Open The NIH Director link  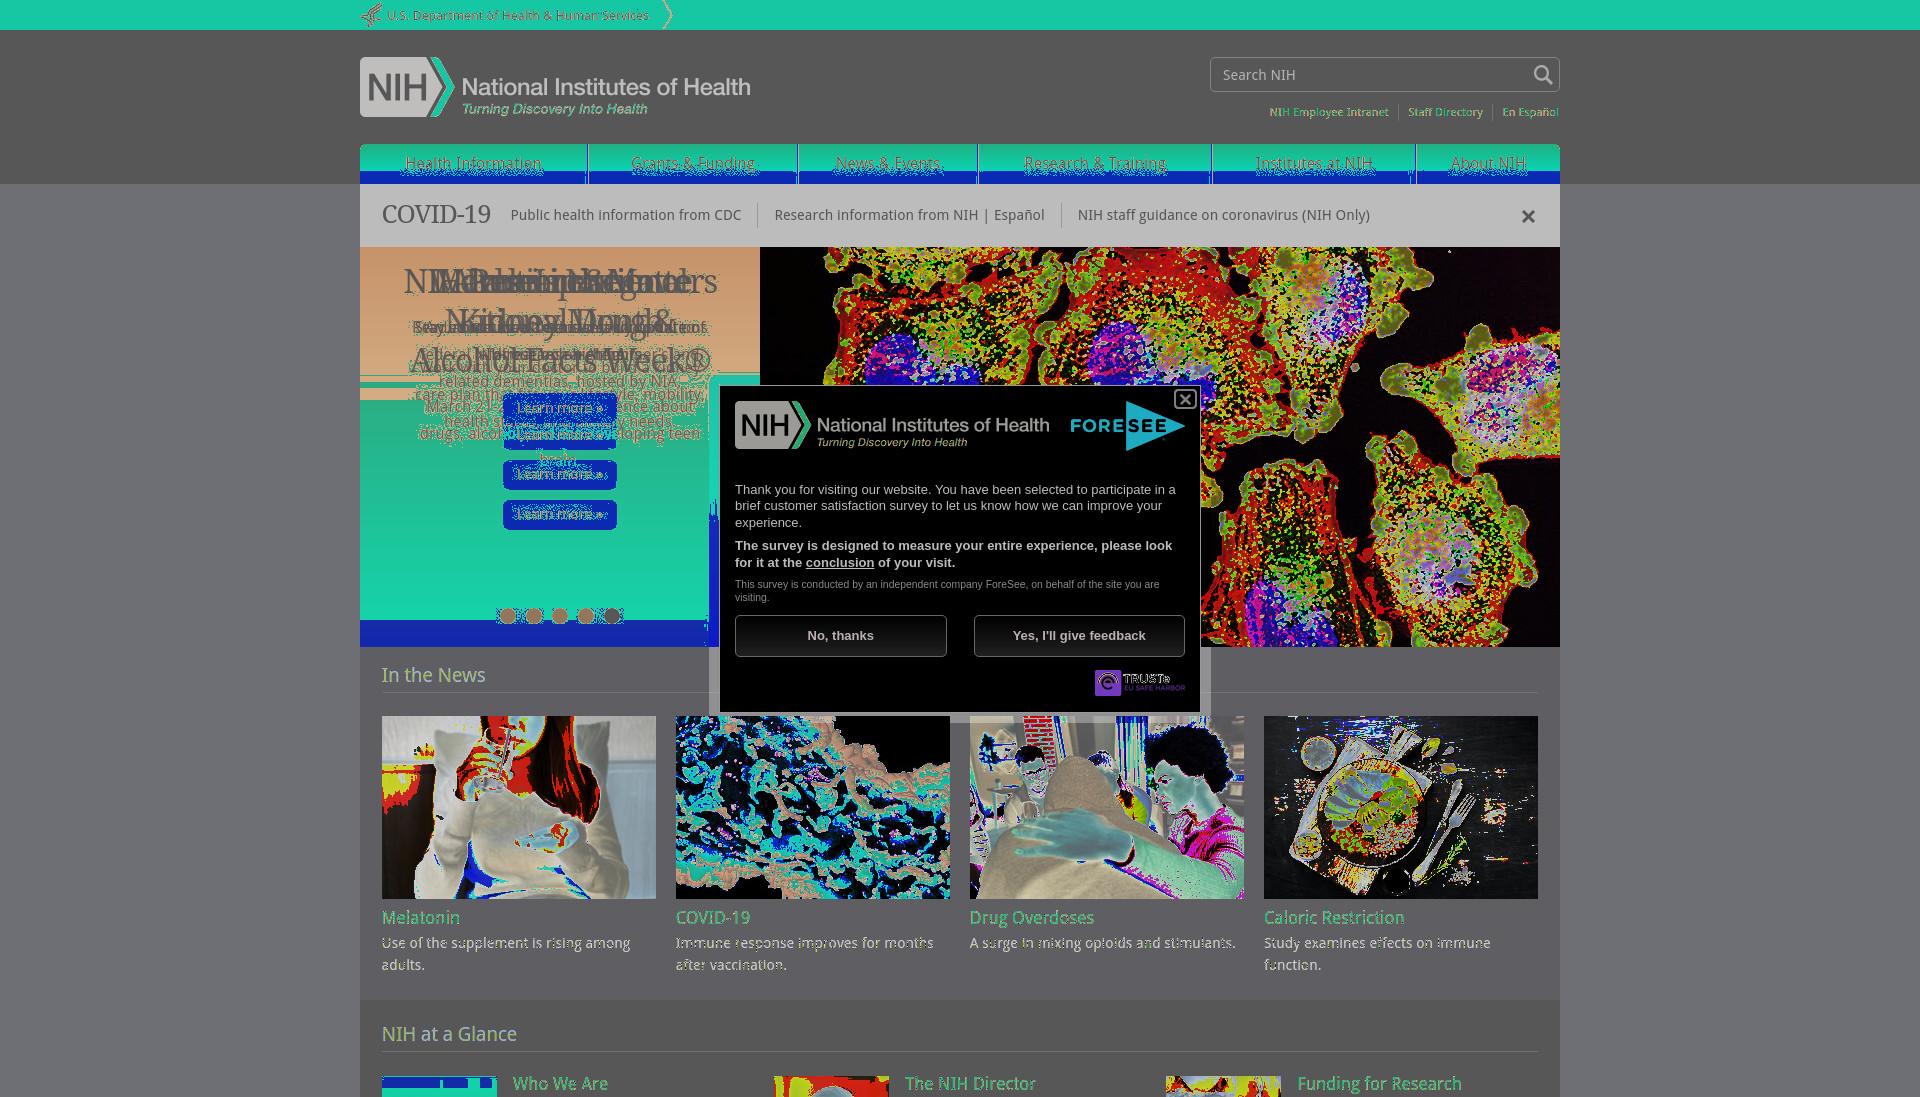pyautogui.click(x=970, y=1084)
